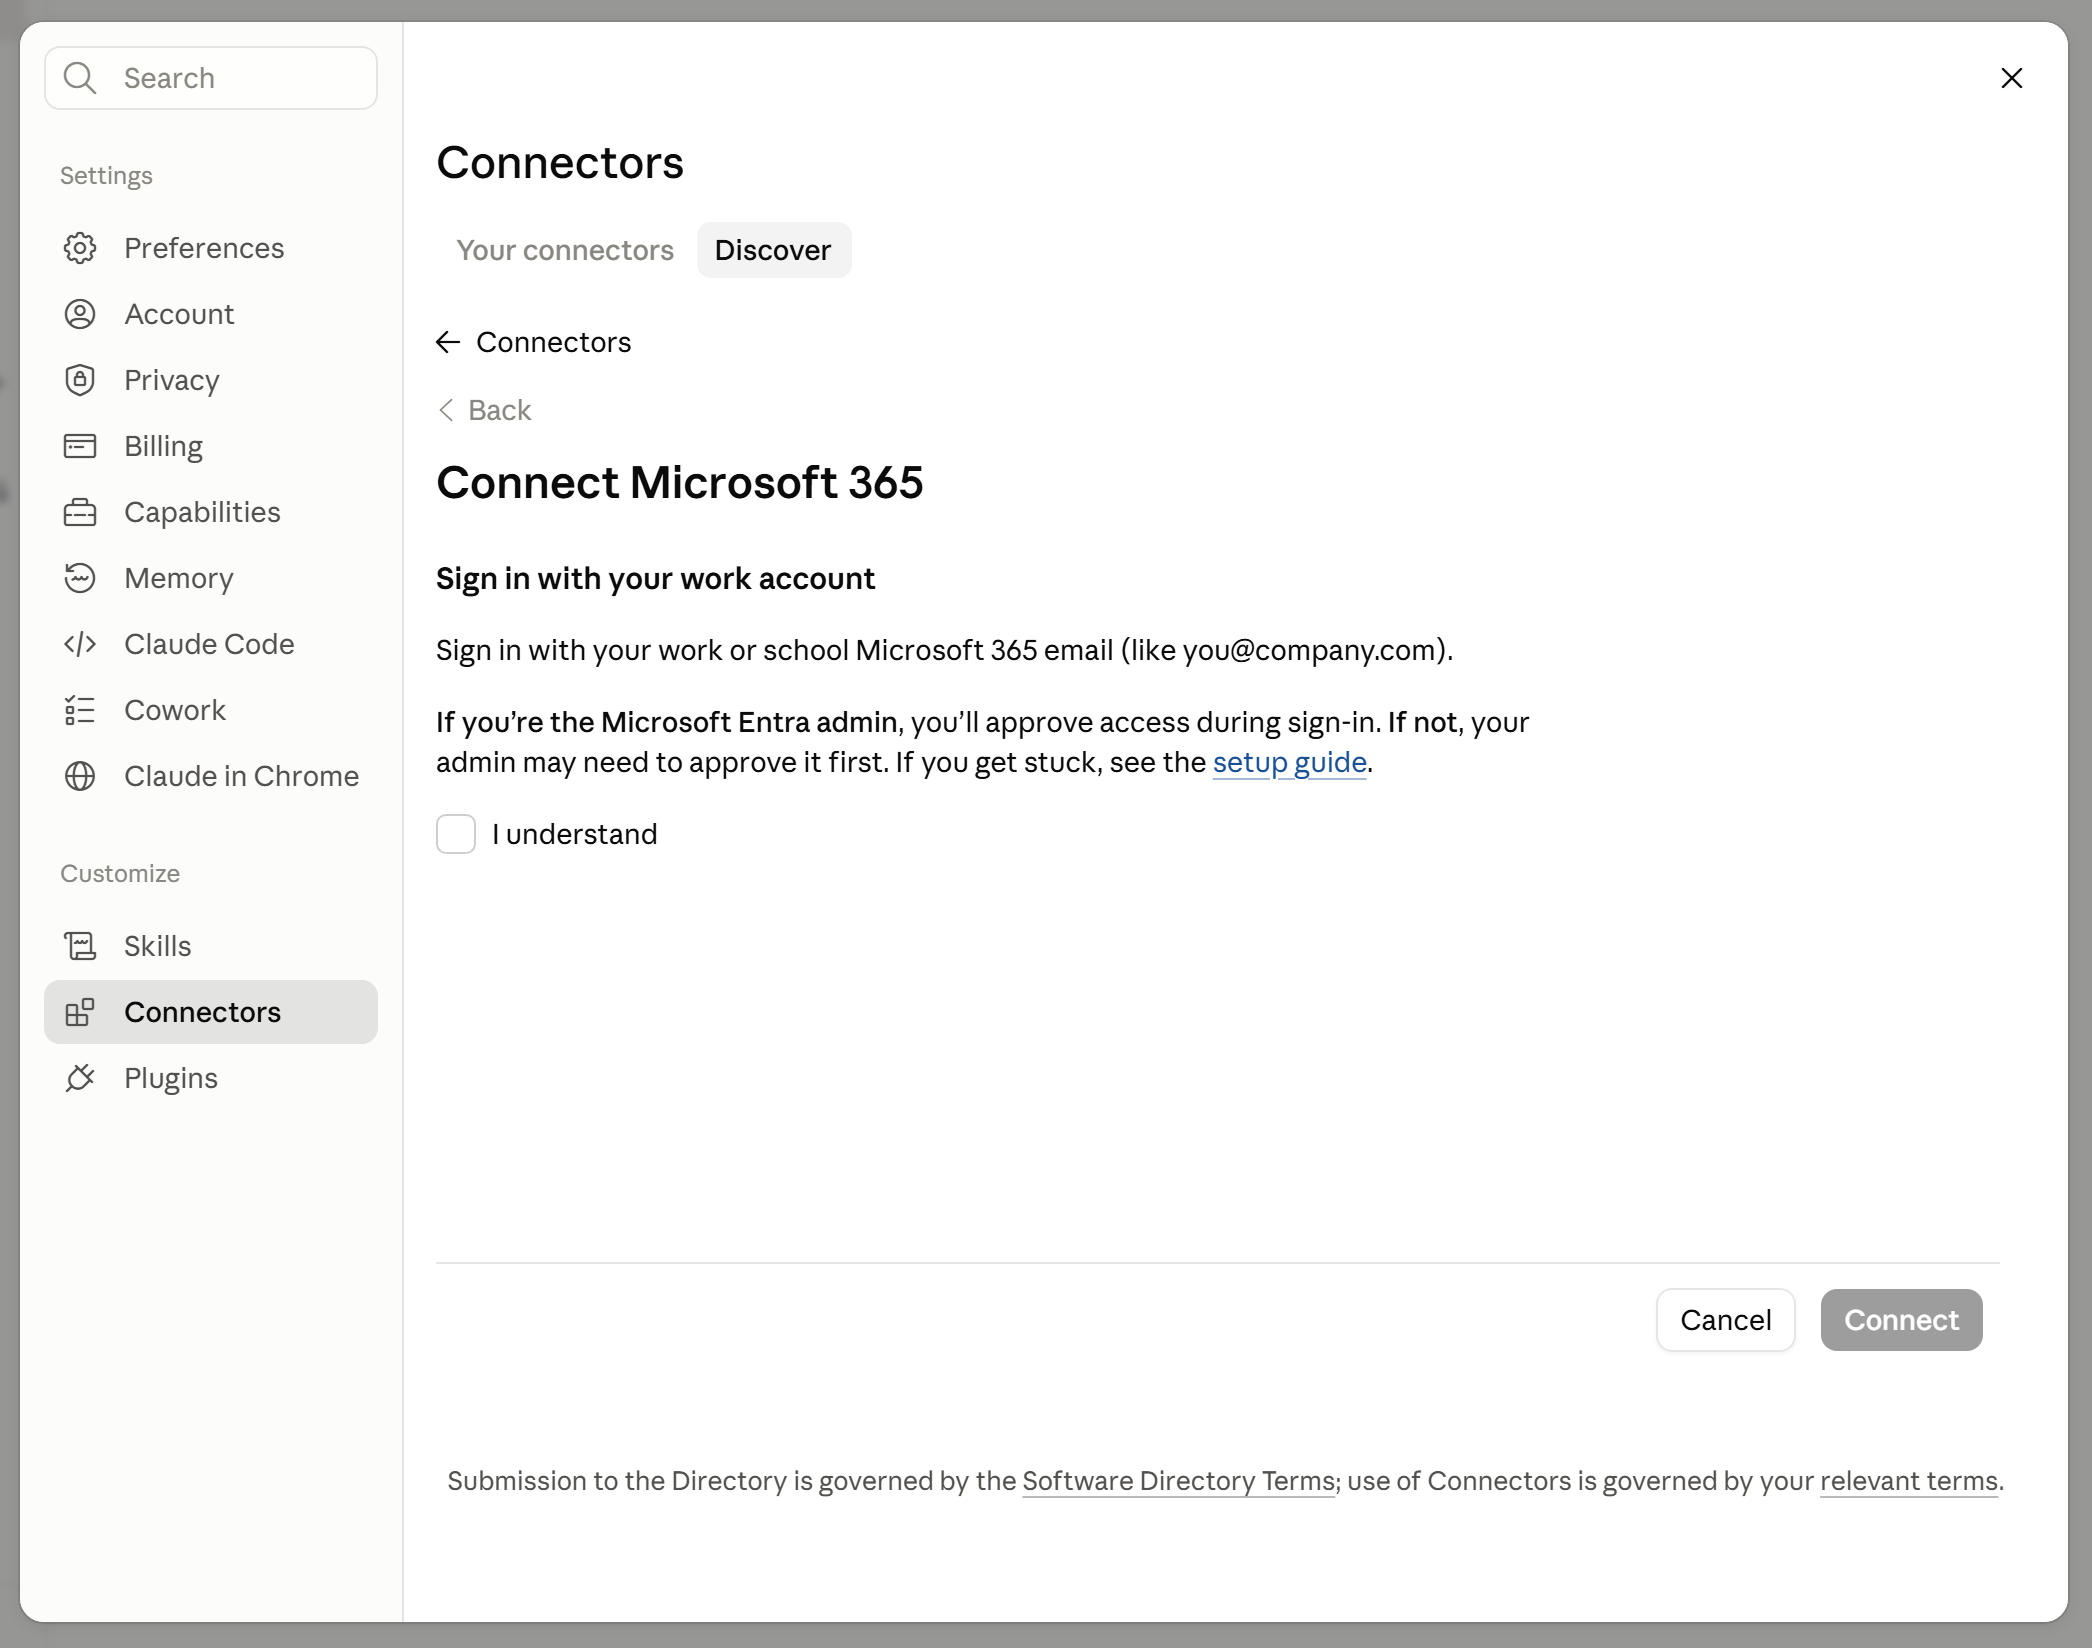The width and height of the screenshot is (2092, 1648).
Task: Open the Skills customize section
Action: click(x=211, y=946)
